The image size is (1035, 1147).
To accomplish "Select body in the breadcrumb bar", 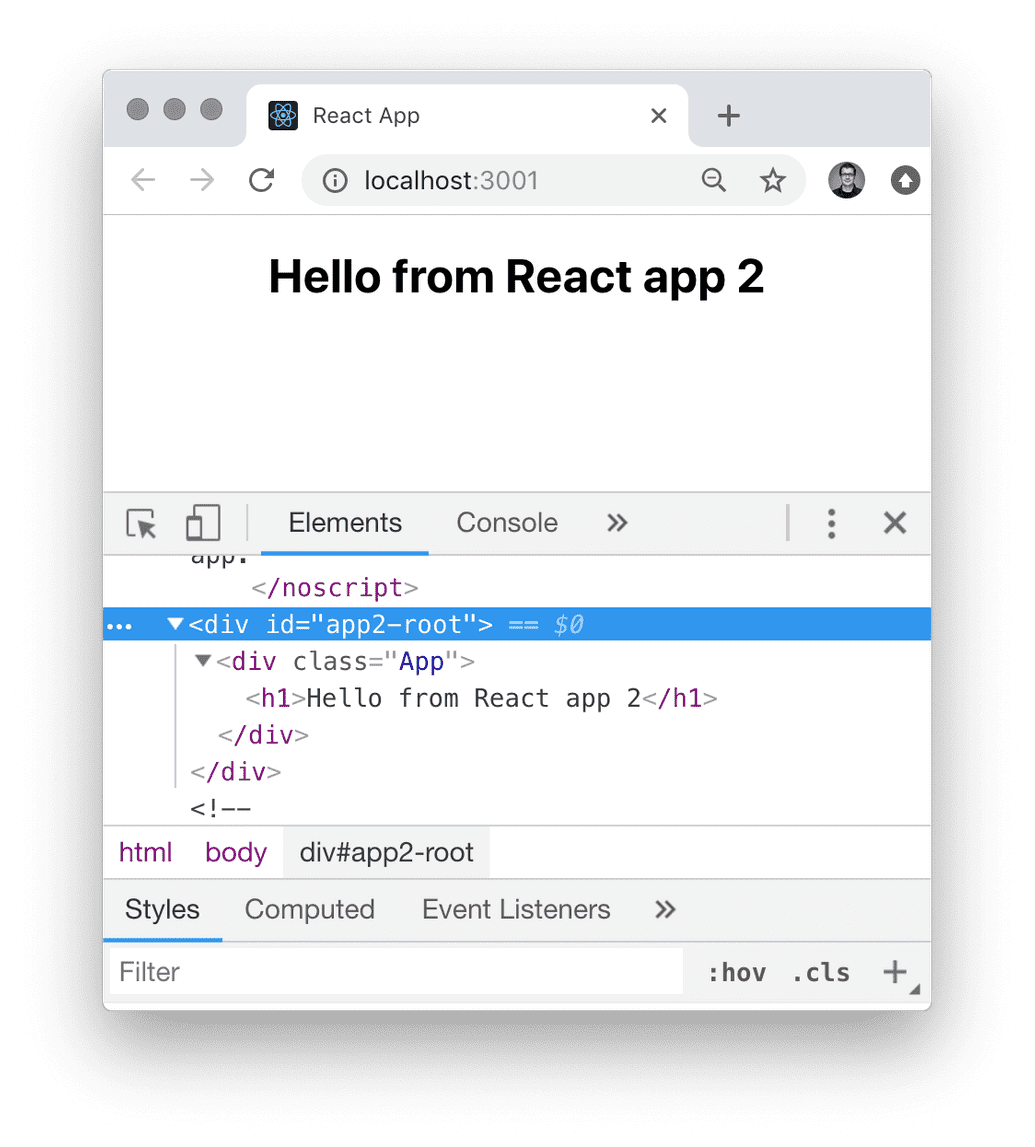I will 235,852.
